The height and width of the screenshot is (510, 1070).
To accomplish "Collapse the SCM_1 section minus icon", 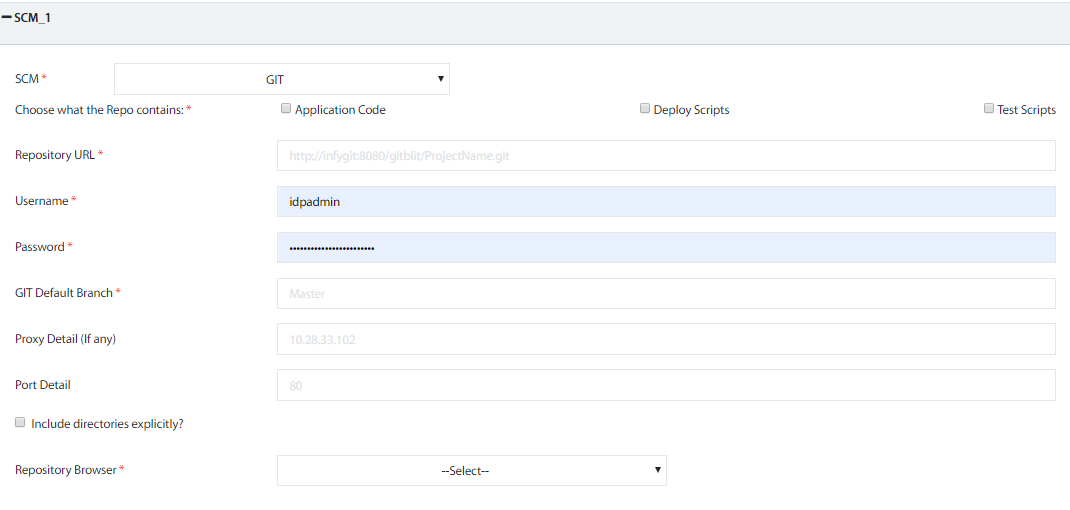I will pos(6,18).
